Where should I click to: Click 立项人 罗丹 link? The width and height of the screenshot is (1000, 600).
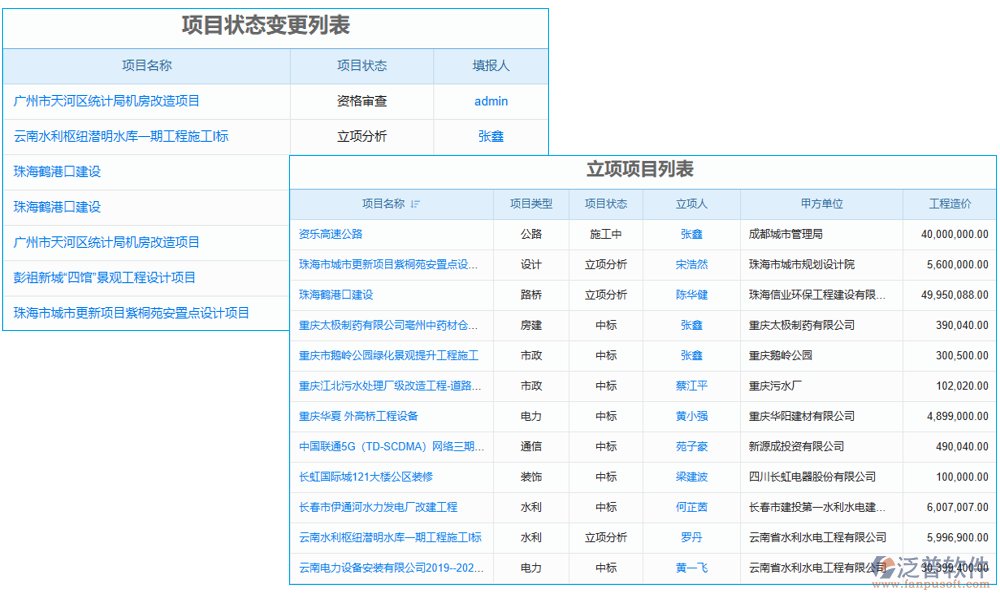(x=691, y=537)
